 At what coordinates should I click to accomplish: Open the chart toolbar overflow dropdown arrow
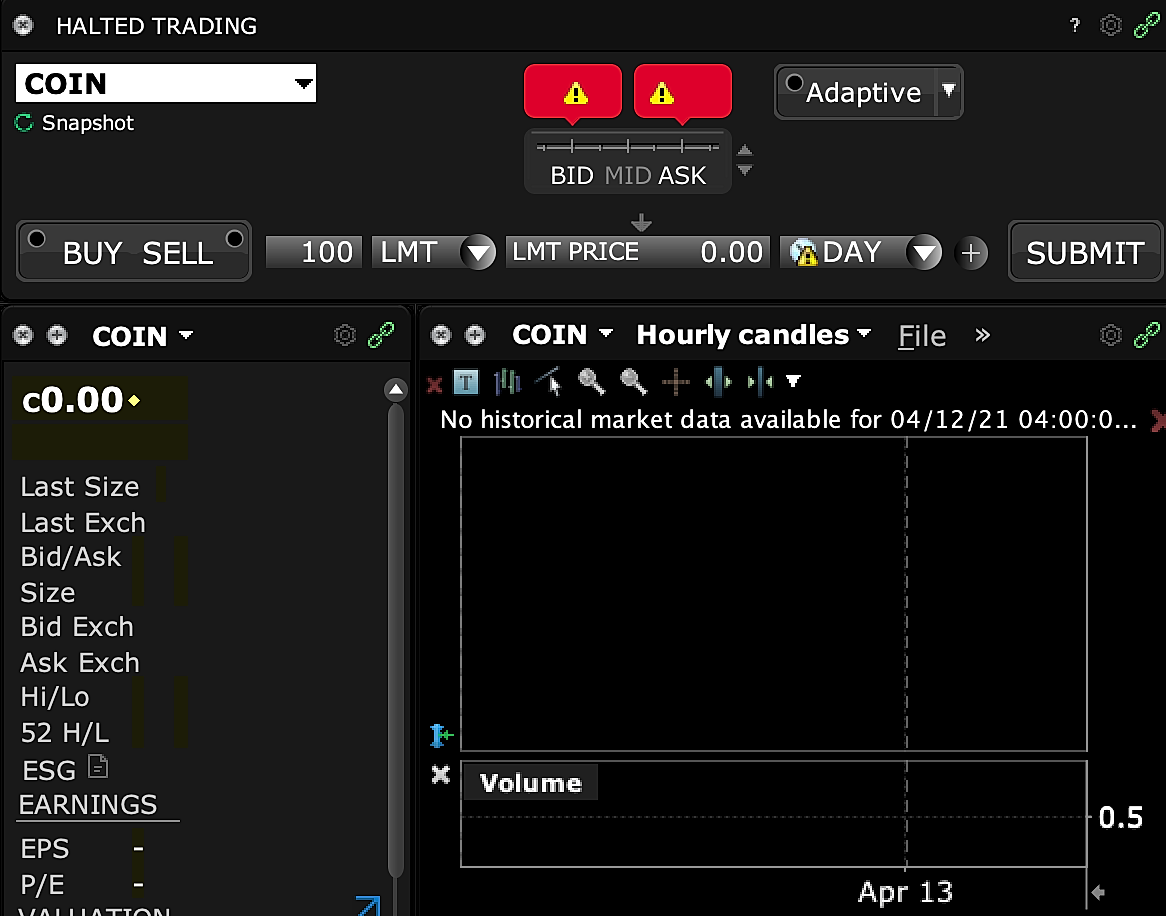793,381
